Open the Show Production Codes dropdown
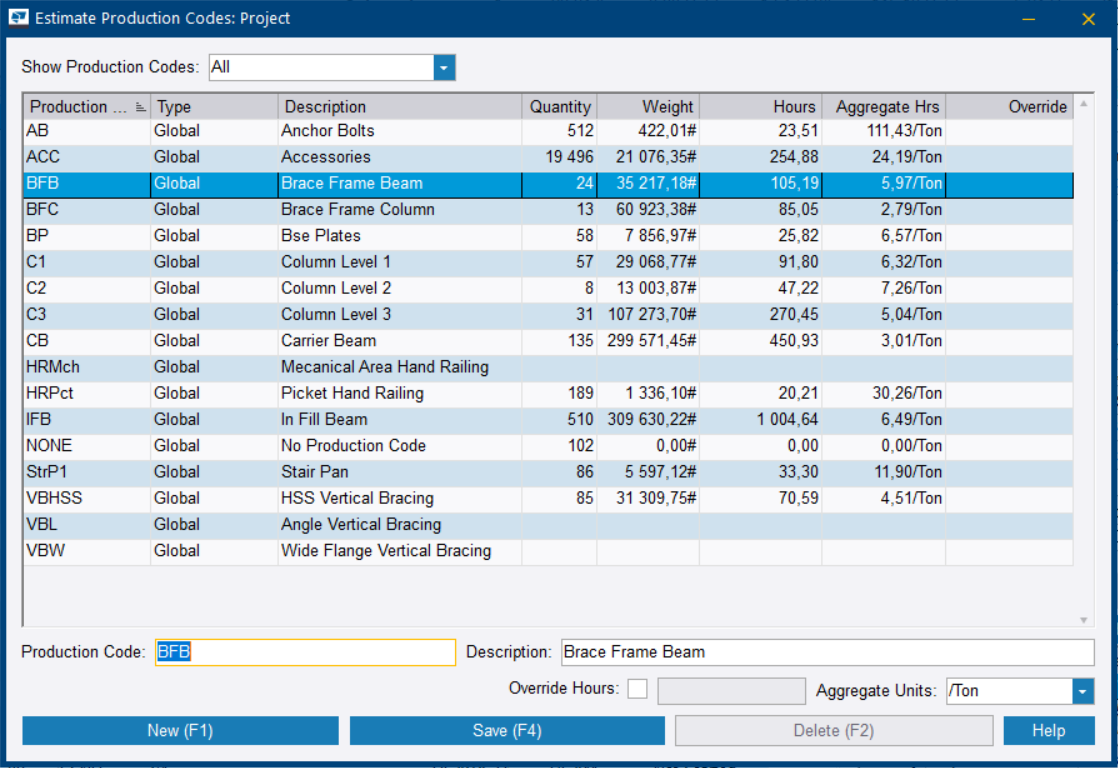The image size is (1118, 768). (444, 67)
